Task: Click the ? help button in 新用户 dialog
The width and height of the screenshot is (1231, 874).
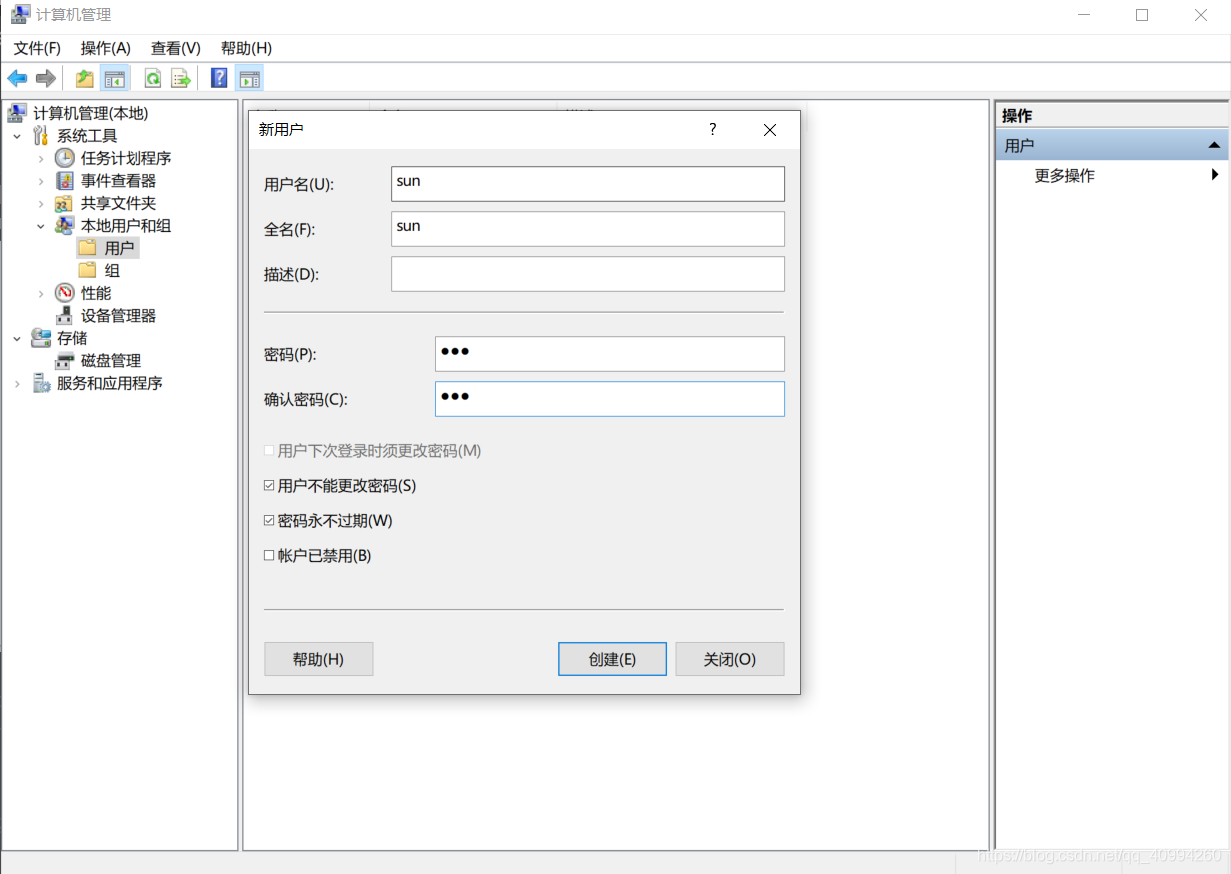Action: pyautogui.click(x=713, y=130)
